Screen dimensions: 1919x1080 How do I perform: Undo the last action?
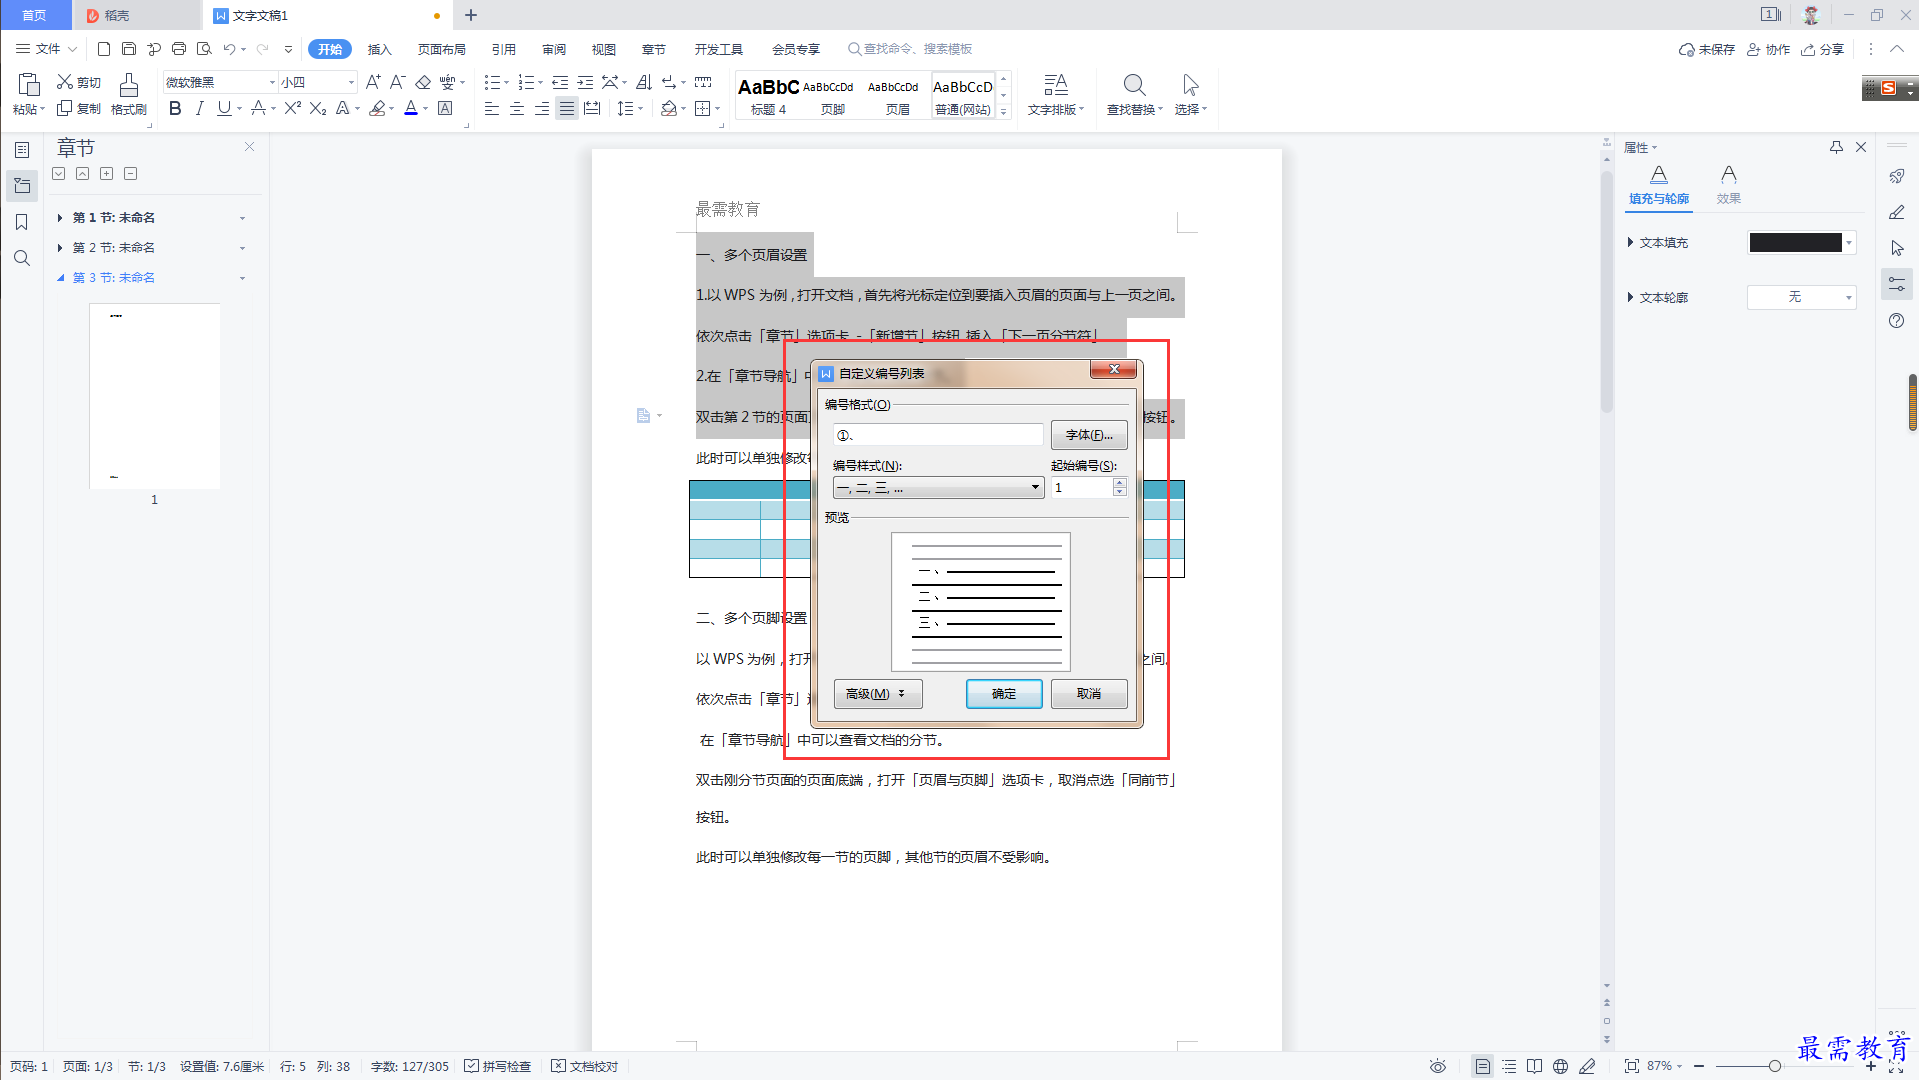point(229,49)
